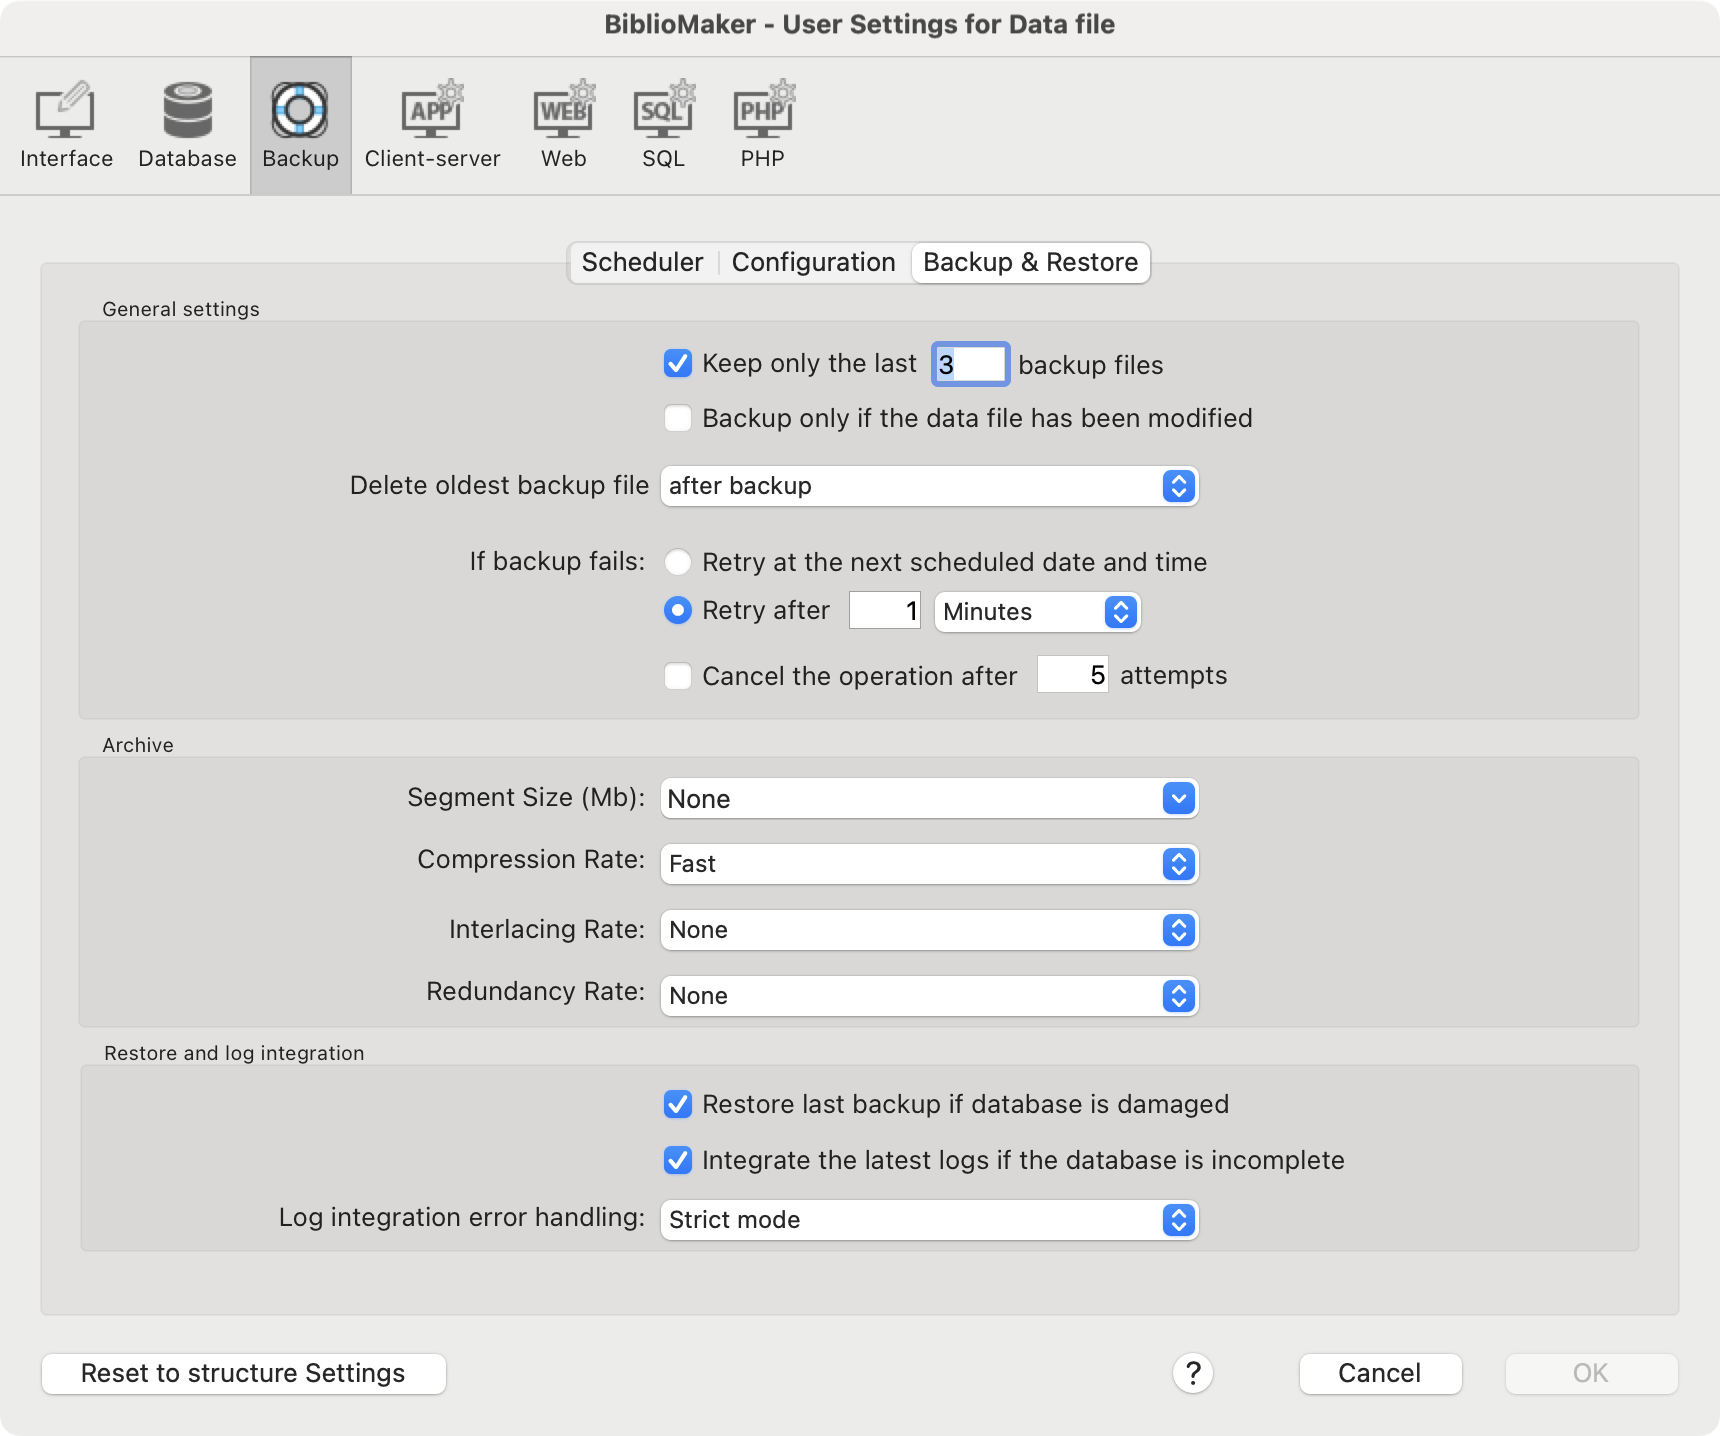1720x1436 pixels.
Task: Open the Redundancy Rate dropdown
Action: [x=929, y=996]
